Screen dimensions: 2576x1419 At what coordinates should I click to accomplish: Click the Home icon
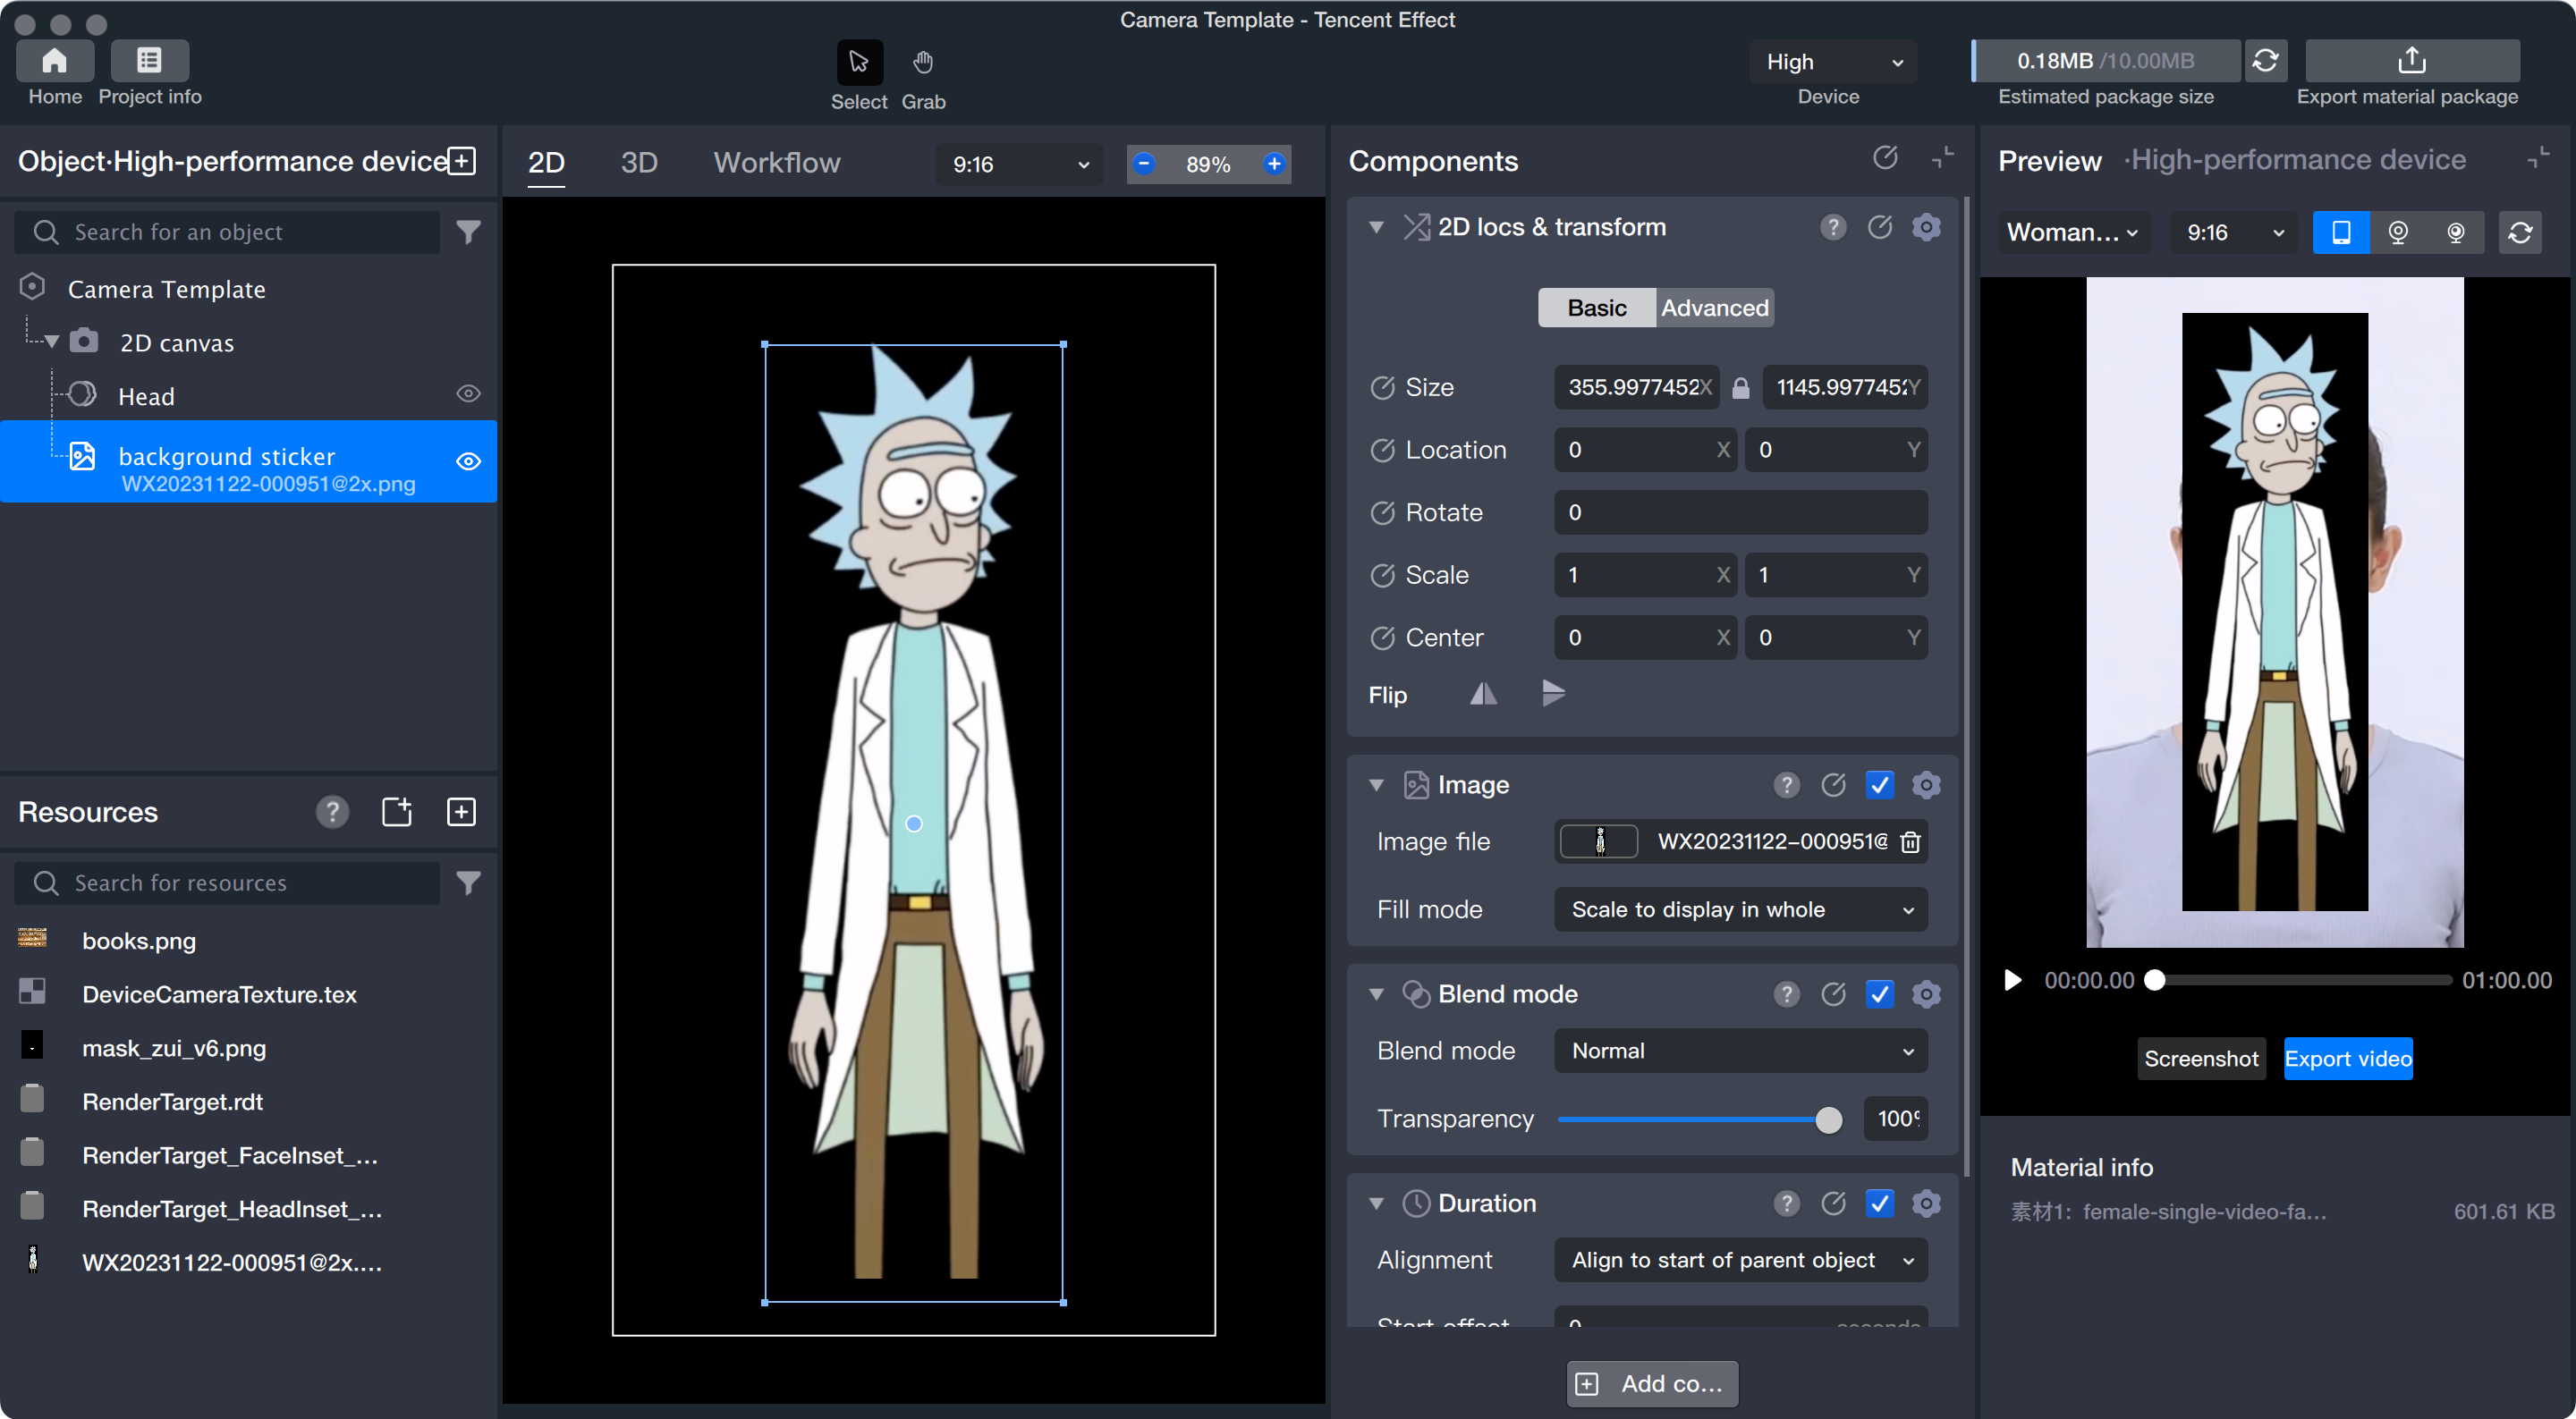click(55, 61)
